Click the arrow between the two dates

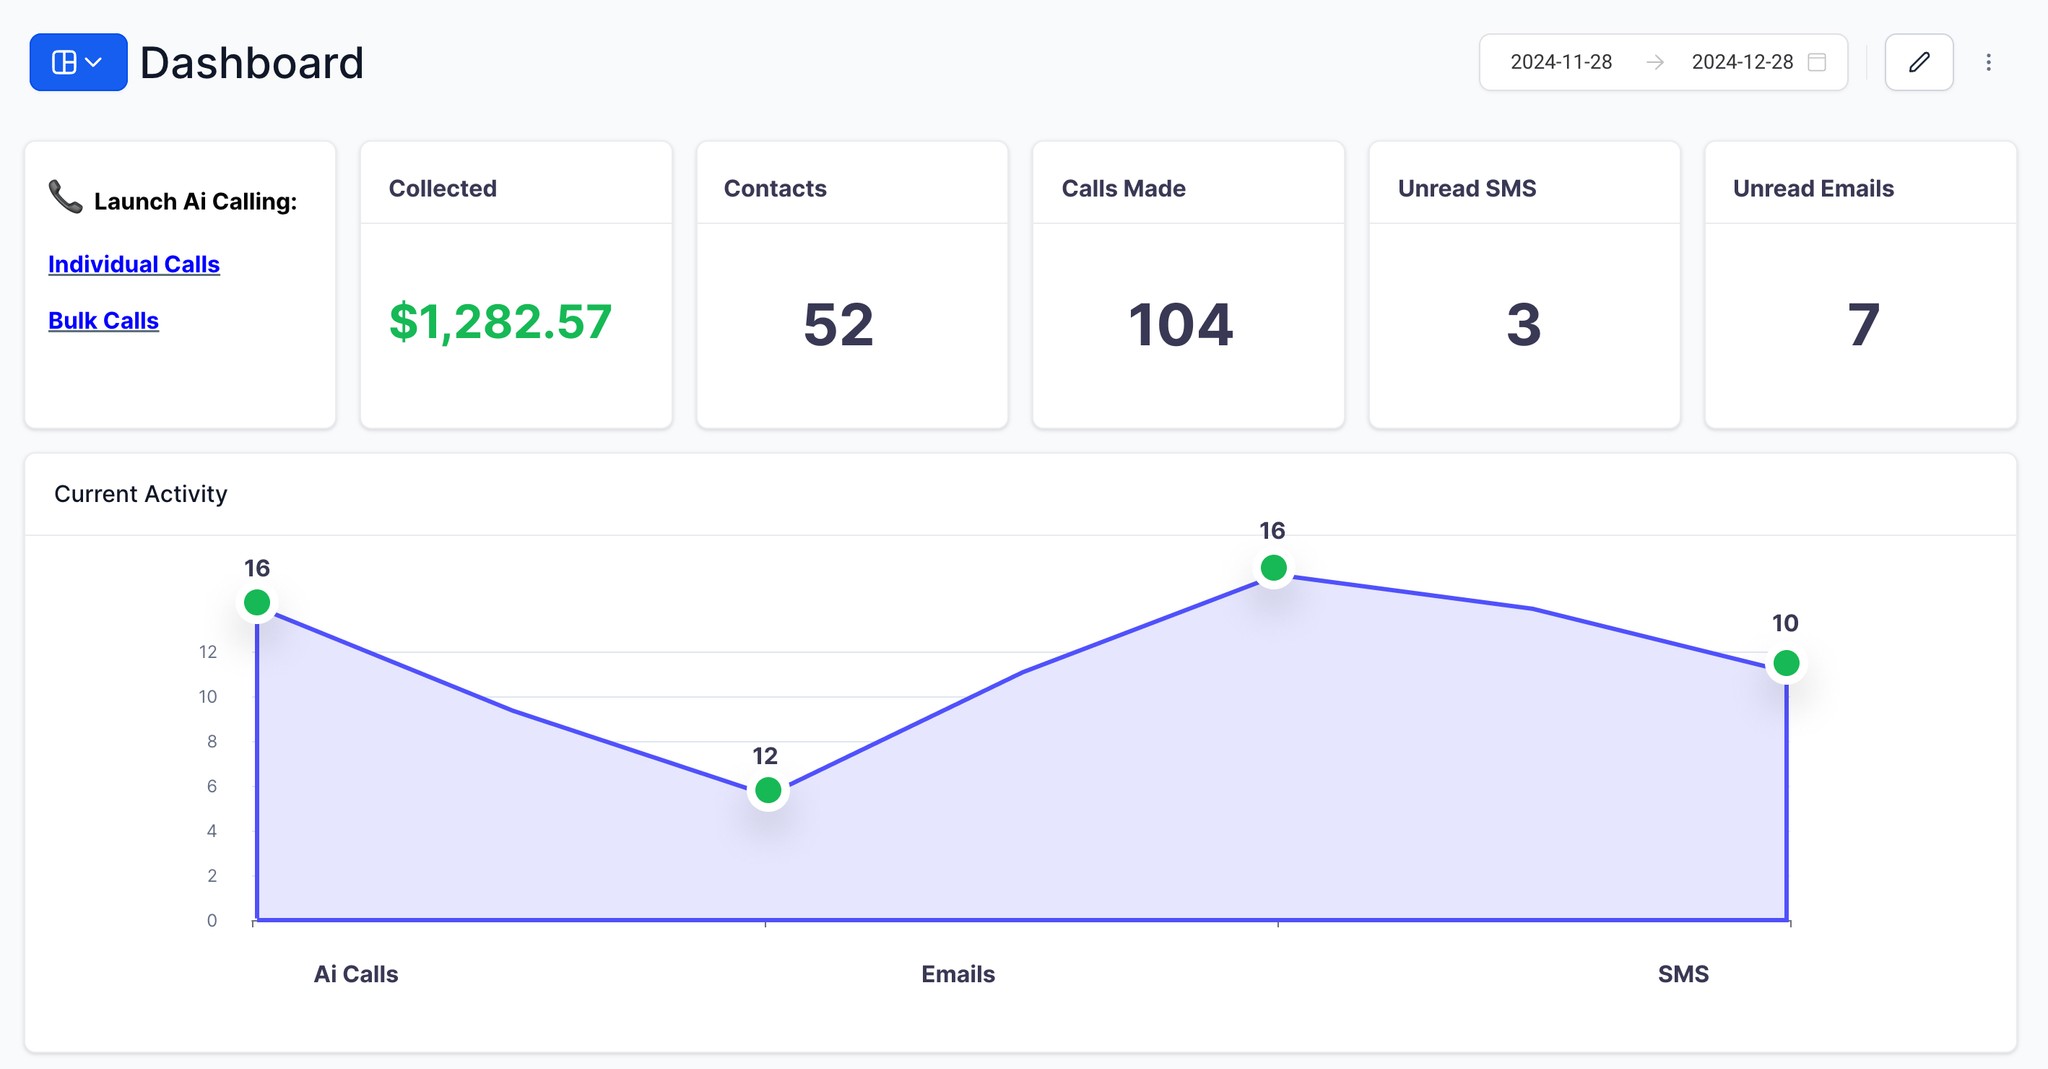click(1655, 62)
